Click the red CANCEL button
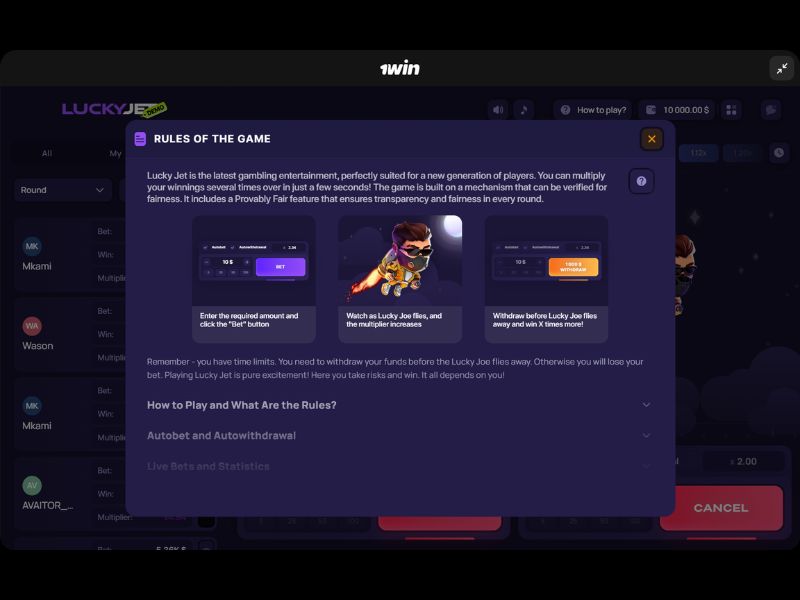The height and width of the screenshot is (600, 800). 721,508
